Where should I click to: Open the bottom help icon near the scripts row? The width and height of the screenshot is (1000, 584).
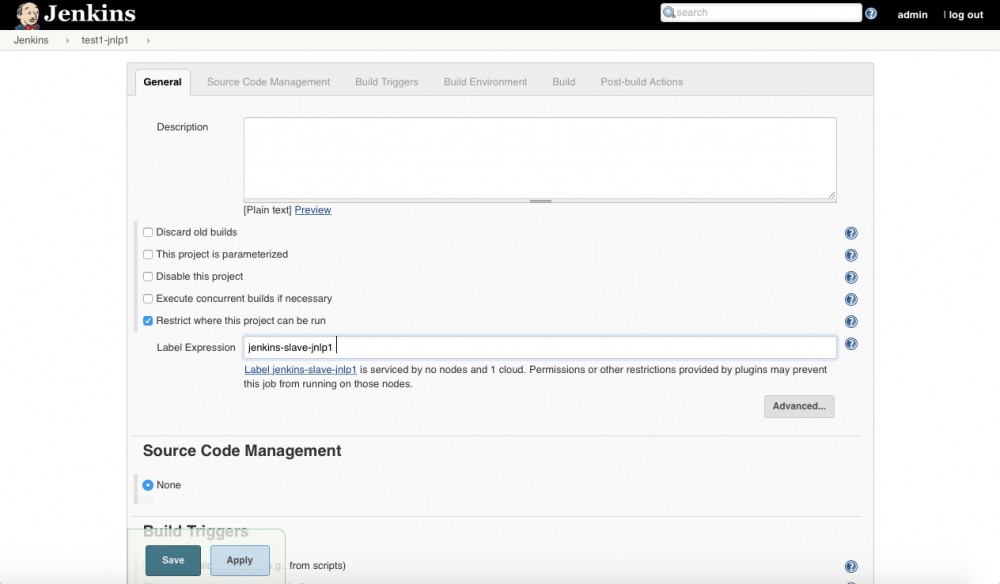pyautogui.click(x=851, y=565)
